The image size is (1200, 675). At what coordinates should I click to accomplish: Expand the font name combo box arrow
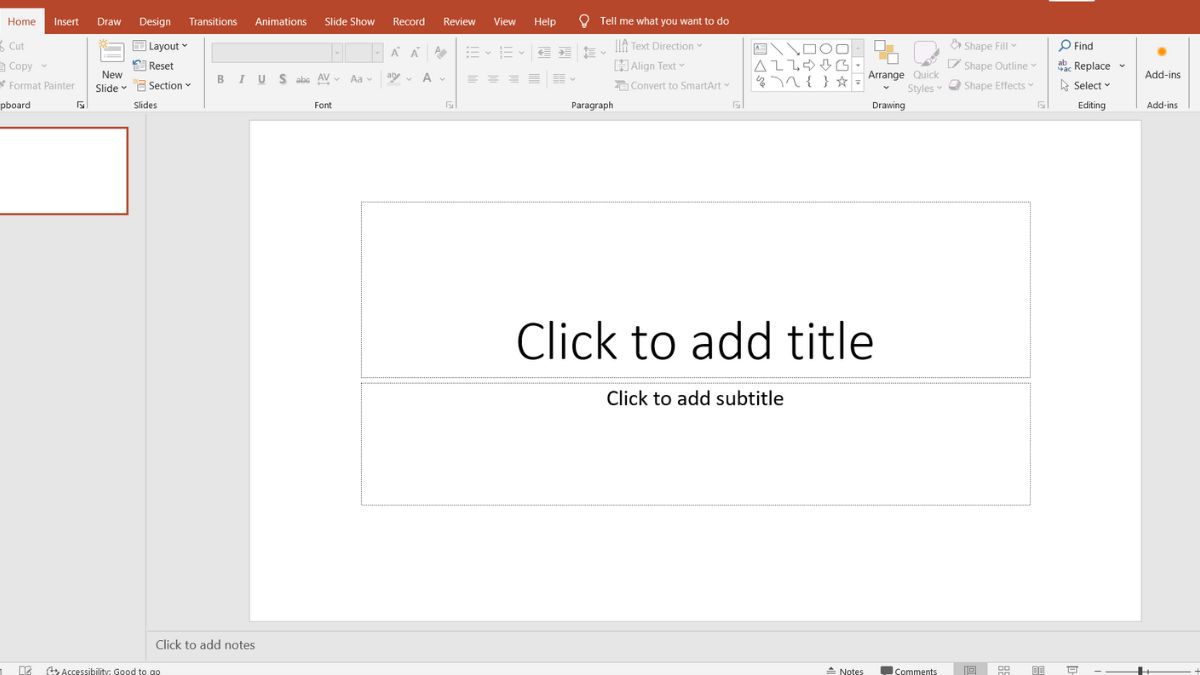(337, 53)
